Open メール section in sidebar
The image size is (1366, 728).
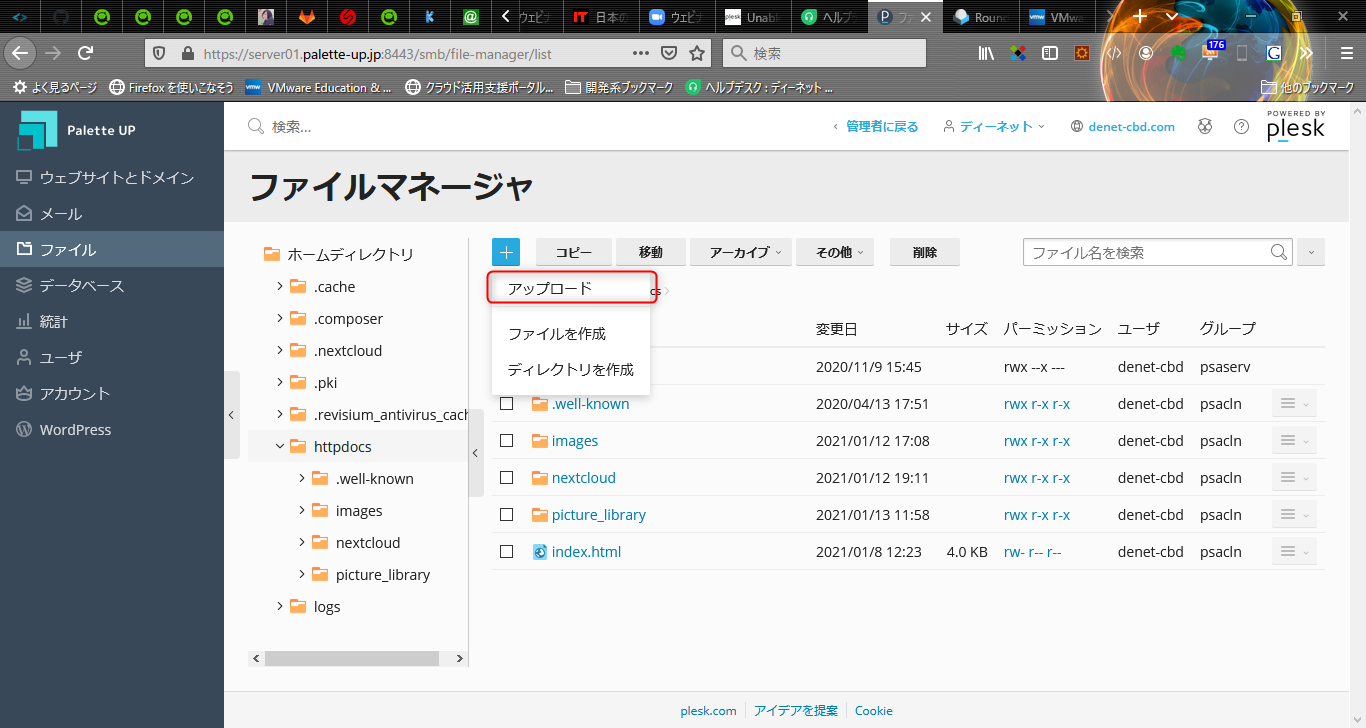[x=112, y=213]
